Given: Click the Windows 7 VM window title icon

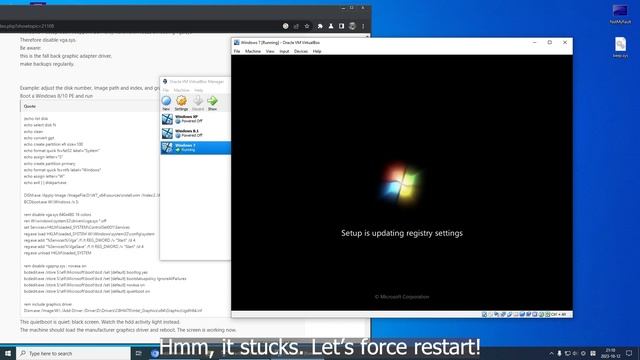Looking at the screenshot, I should pyautogui.click(x=236, y=42).
